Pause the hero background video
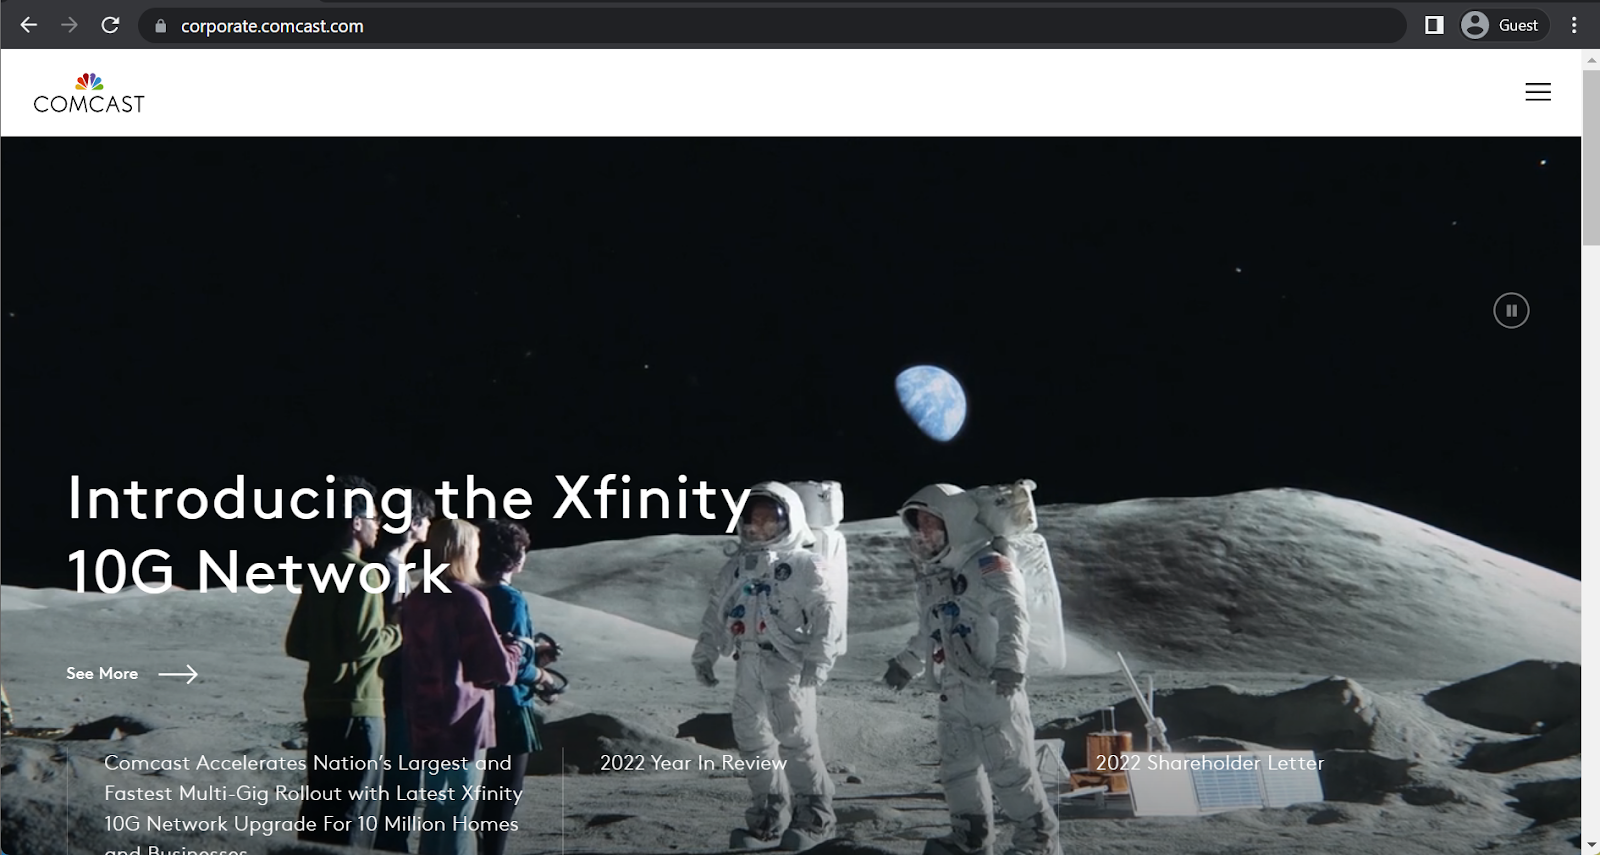 pos(1511,310)
